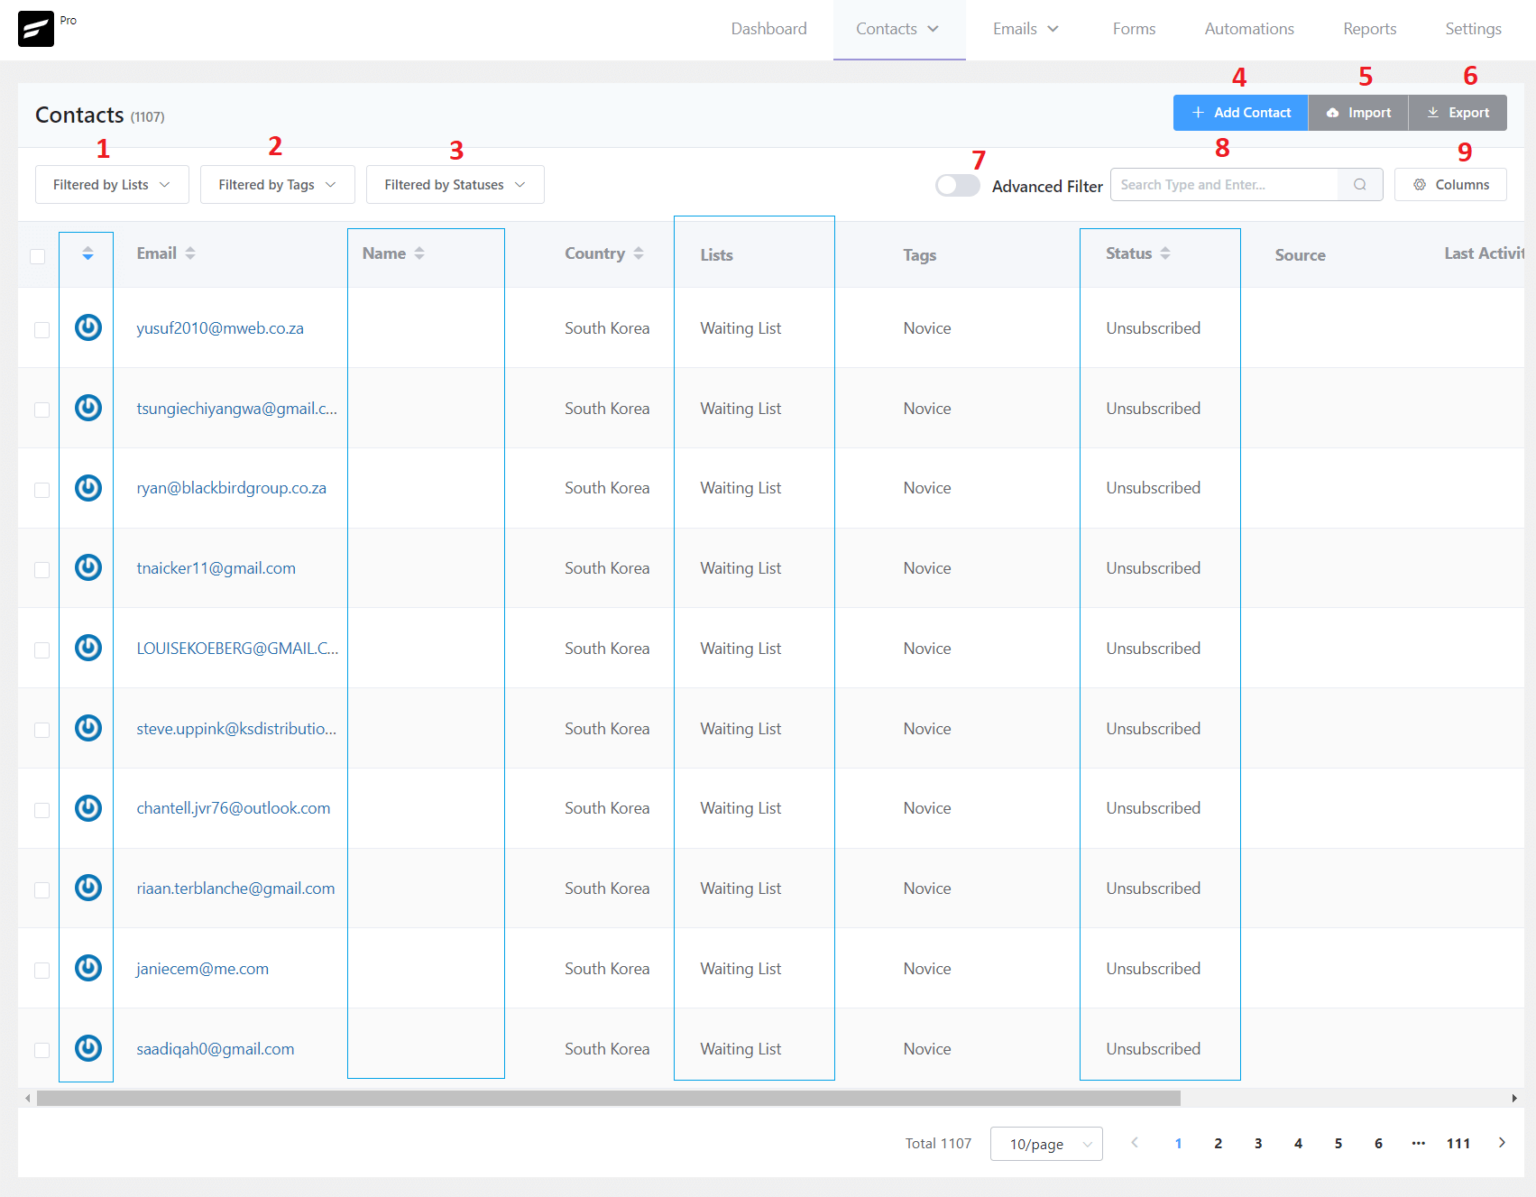
Task: Tick the checkbox for riaan.terblanche@gmail.com row
Action: pyautogui.click(x=41, y=889)
